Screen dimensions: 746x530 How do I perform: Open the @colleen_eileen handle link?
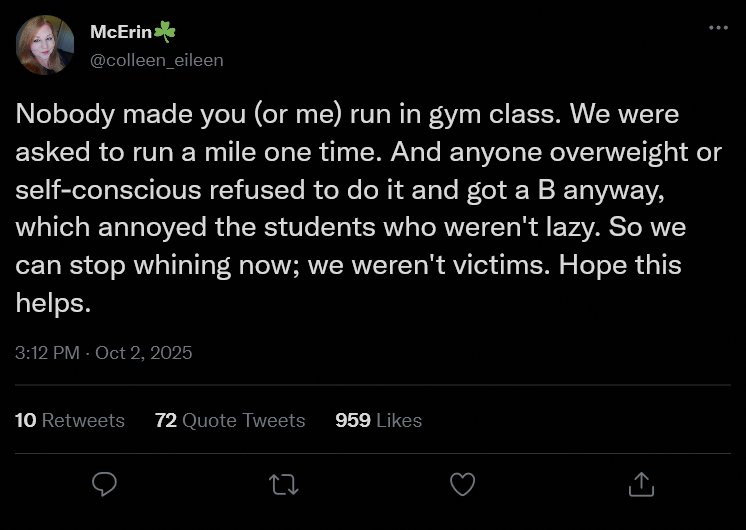pyautogui.click(x=156, y=60)
